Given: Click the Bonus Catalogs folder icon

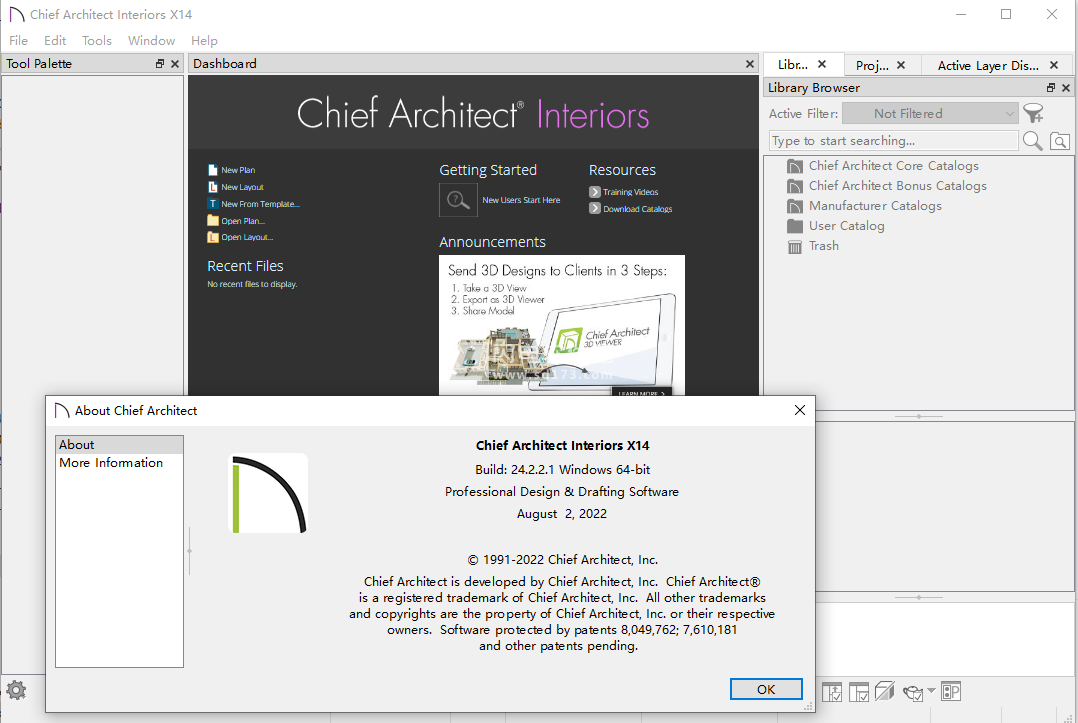Looking at the screenshot, I should [x=795, y=186].
